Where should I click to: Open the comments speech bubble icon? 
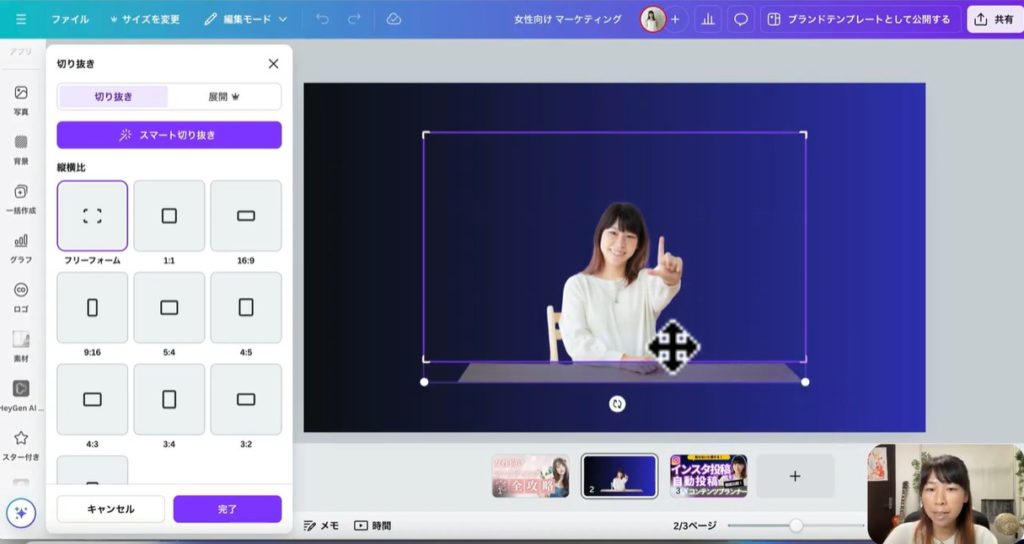point(741,19)
